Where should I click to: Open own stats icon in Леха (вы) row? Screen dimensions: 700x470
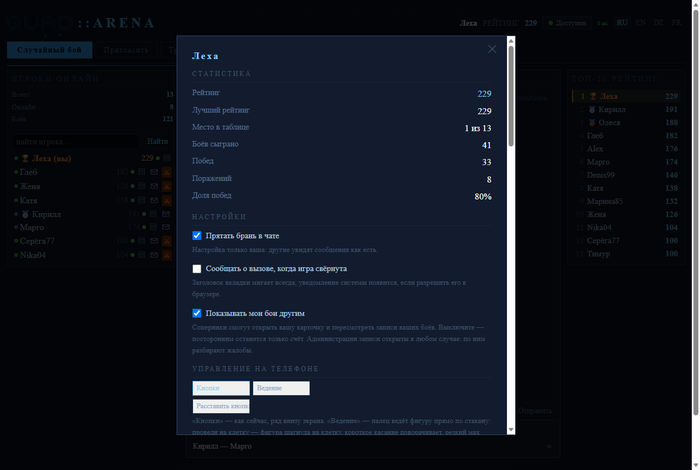[x=167, y=158]
